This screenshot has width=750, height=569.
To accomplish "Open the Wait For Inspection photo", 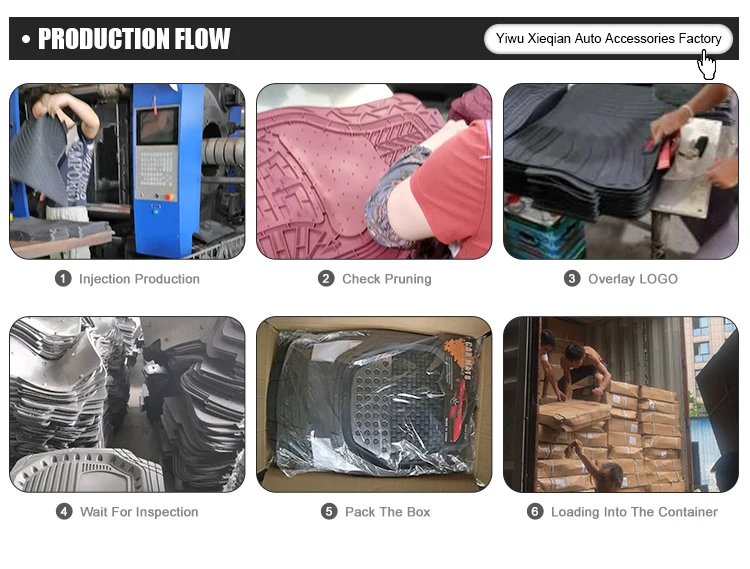I will [x=127, y=405].
